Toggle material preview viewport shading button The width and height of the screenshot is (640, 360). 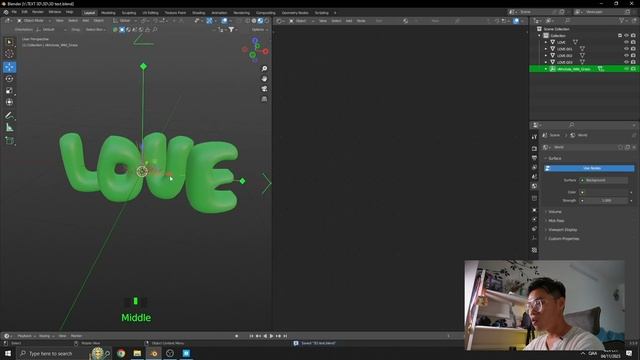[260, 20]
